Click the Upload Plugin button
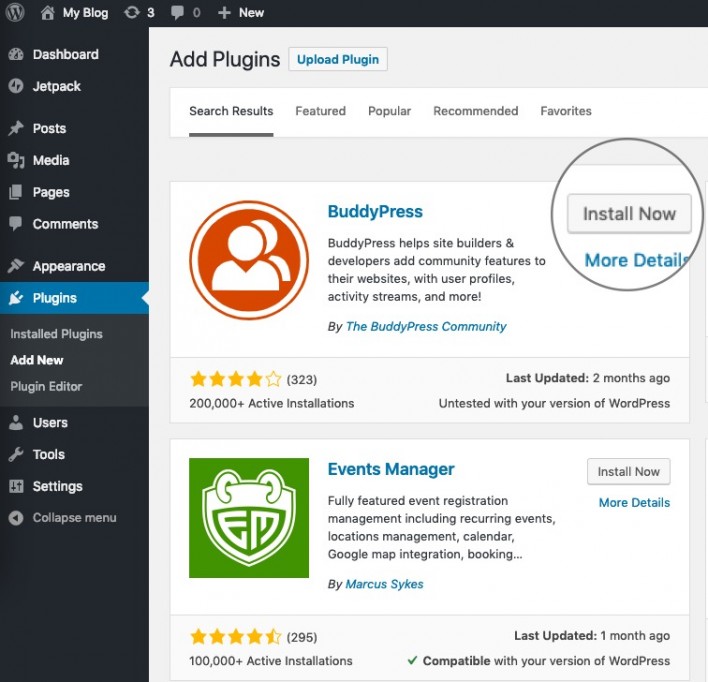This screenshot has width=708, height=682. coord(338,59)
